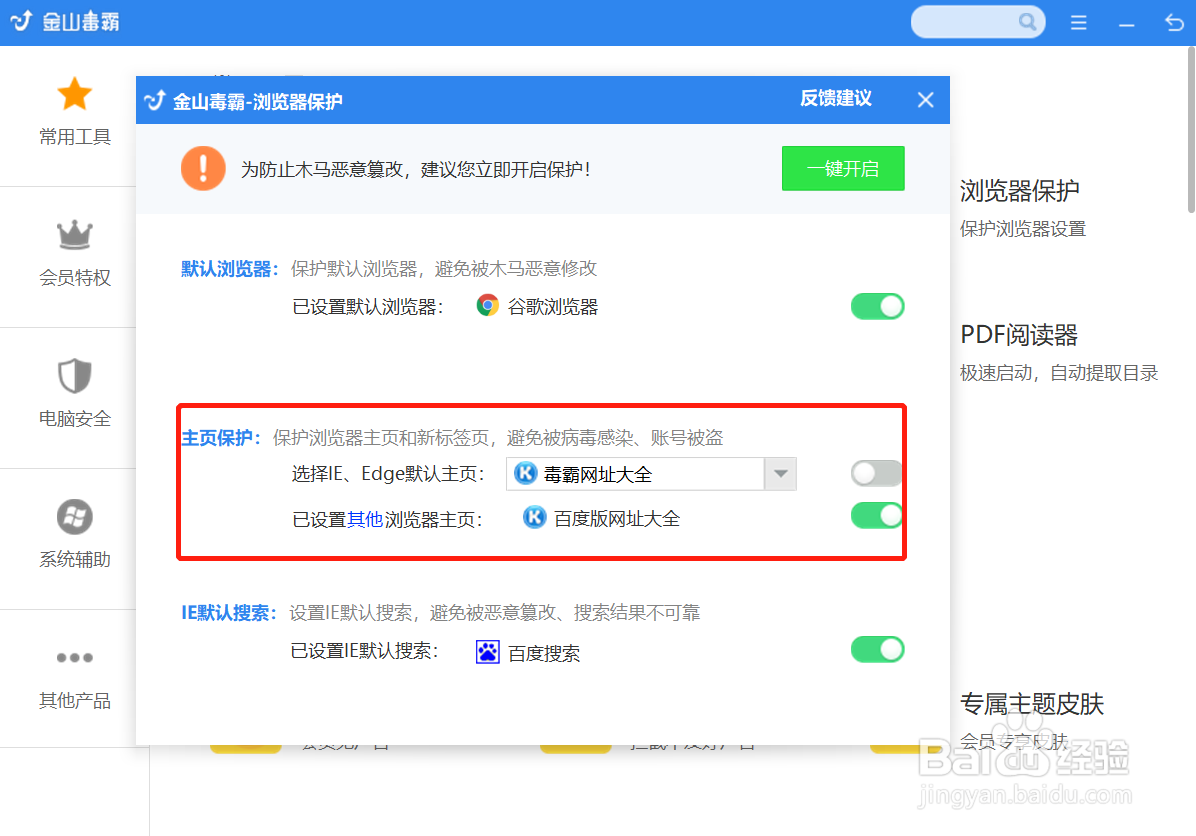1196x836 pixels.
Task: Select the 电脑安全 sidebar label
Action: [x=75, y=419]
